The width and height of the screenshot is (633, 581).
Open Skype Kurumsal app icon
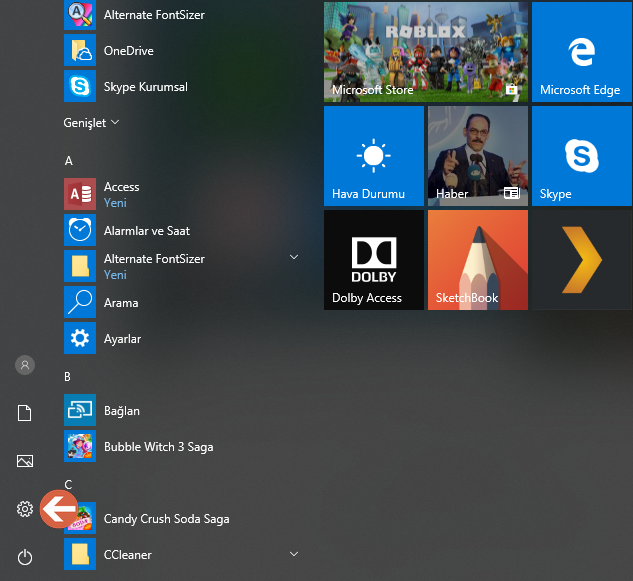point(80,86)
